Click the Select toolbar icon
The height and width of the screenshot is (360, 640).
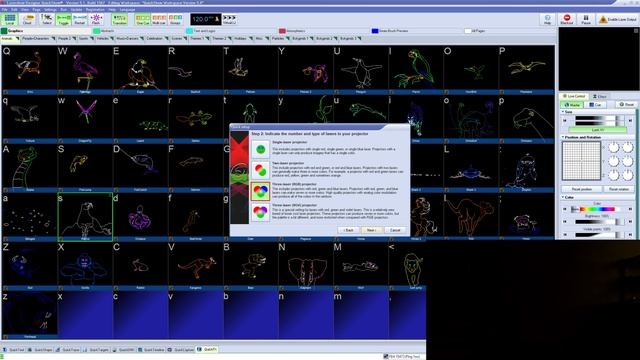pyautogui.click(x=47, y=19)
